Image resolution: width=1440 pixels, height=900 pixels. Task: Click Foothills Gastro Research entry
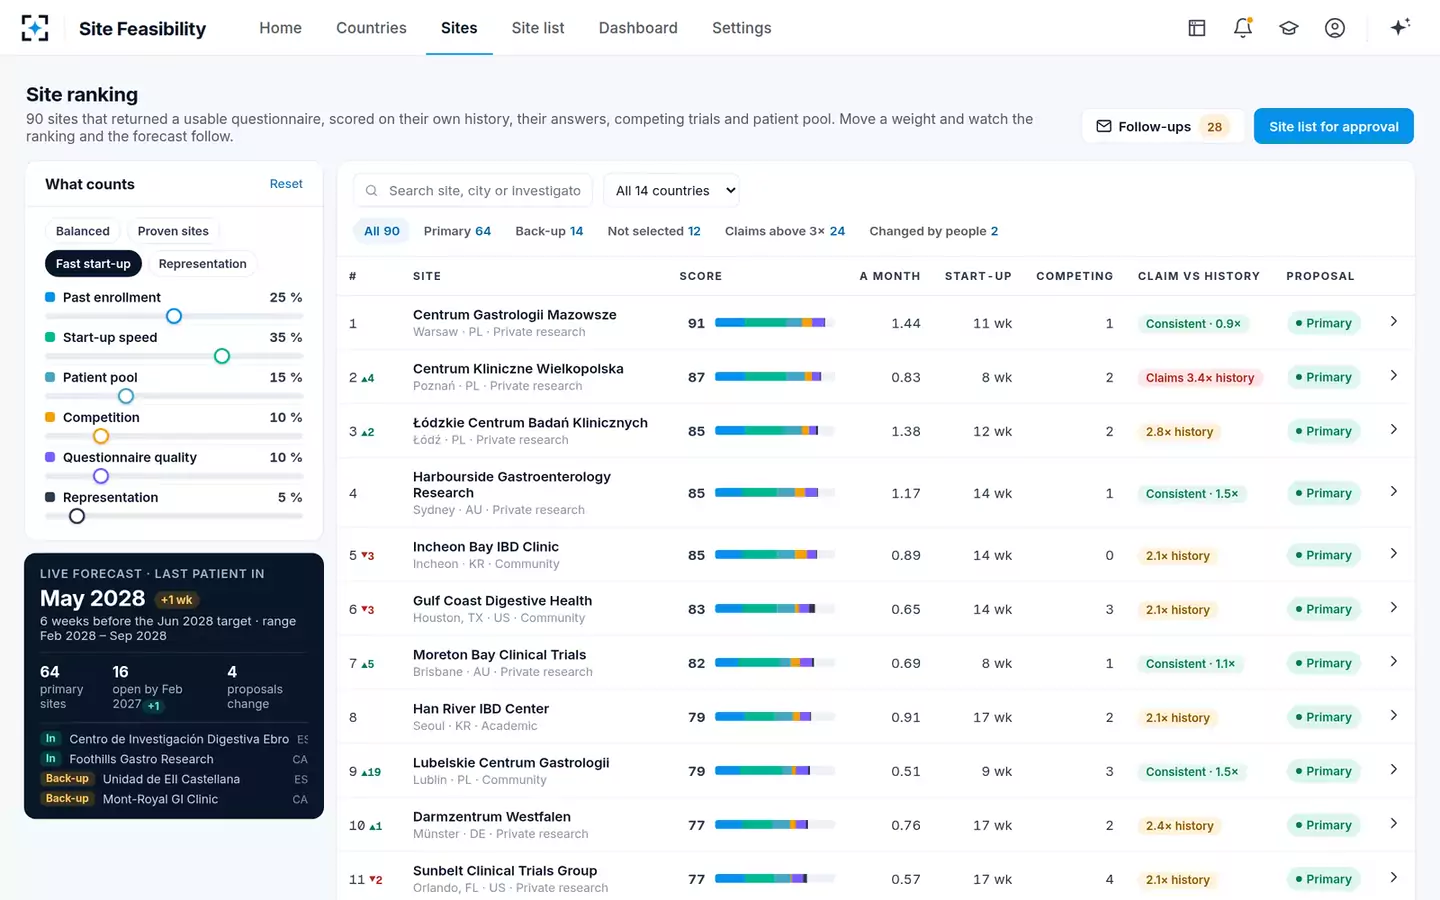click(175, 759)
